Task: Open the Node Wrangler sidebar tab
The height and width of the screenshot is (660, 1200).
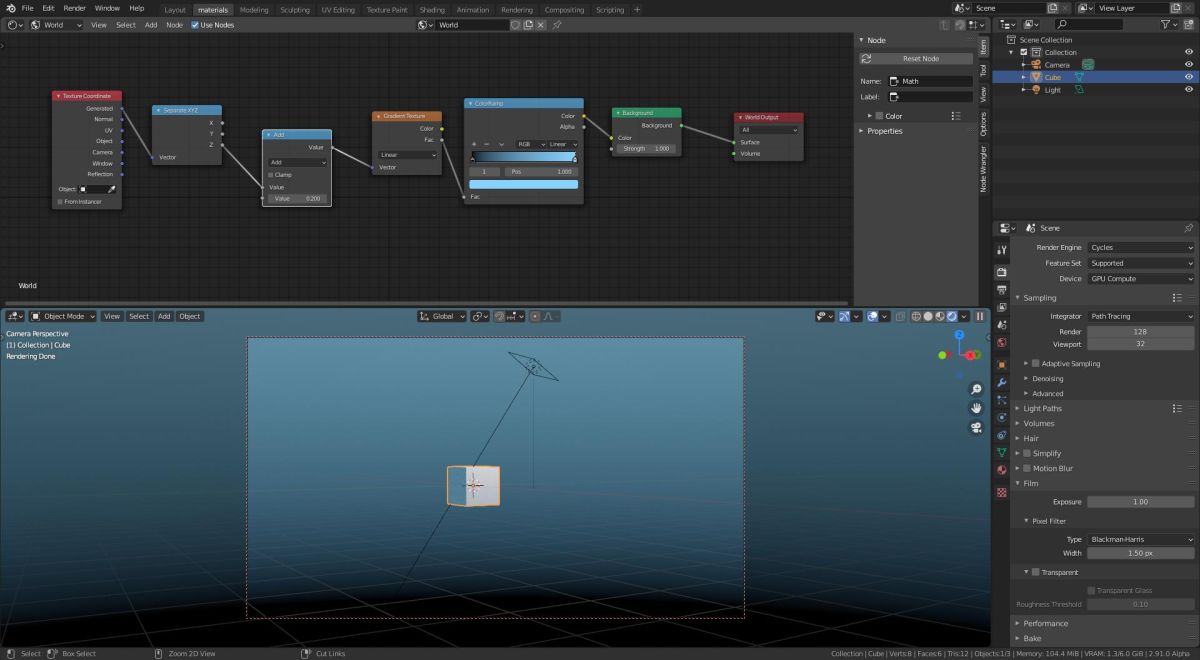Action: [983, 169]
